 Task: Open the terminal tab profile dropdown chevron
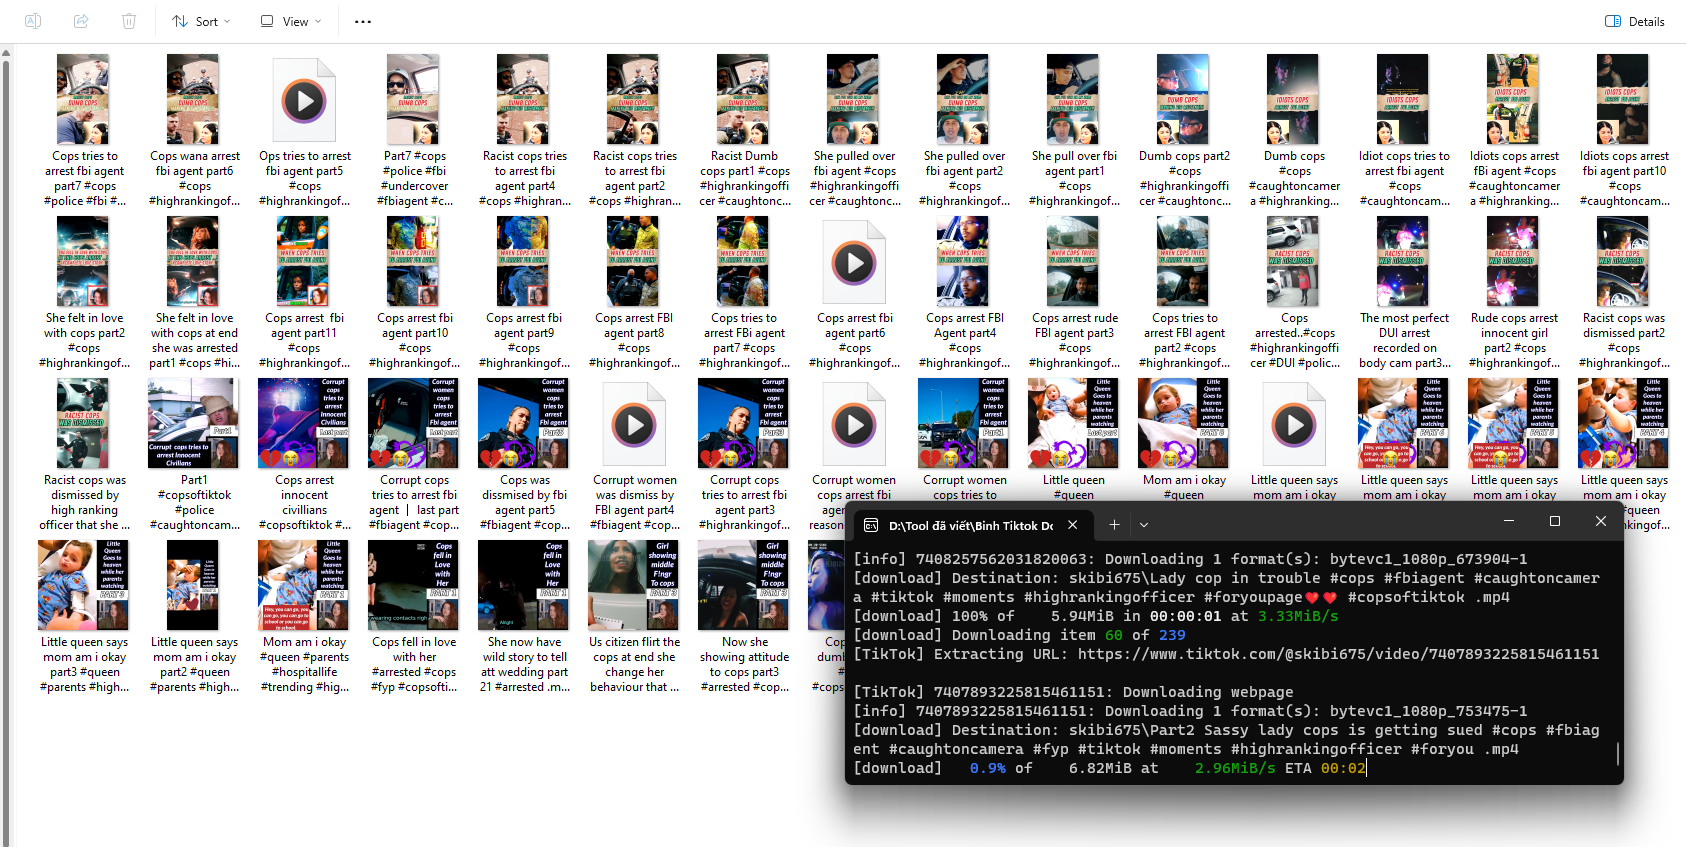1144,524
